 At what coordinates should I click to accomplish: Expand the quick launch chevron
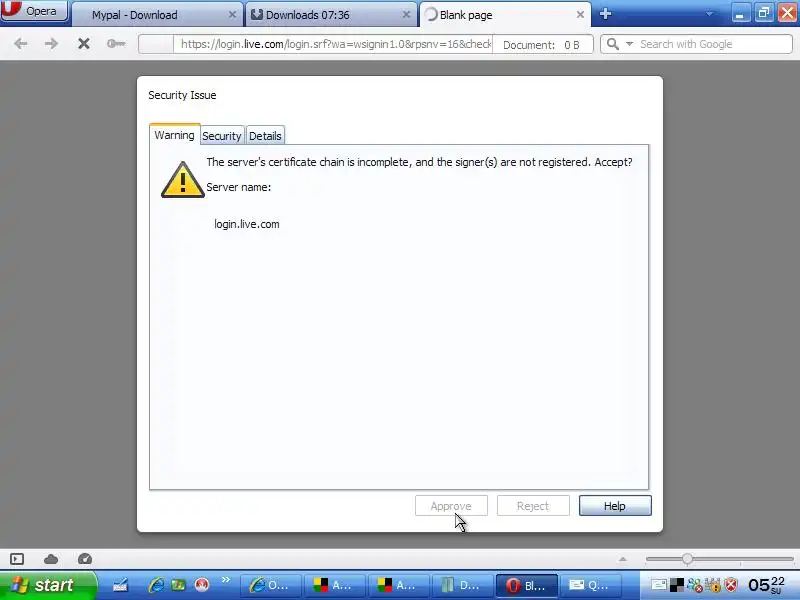click(226, 580)
